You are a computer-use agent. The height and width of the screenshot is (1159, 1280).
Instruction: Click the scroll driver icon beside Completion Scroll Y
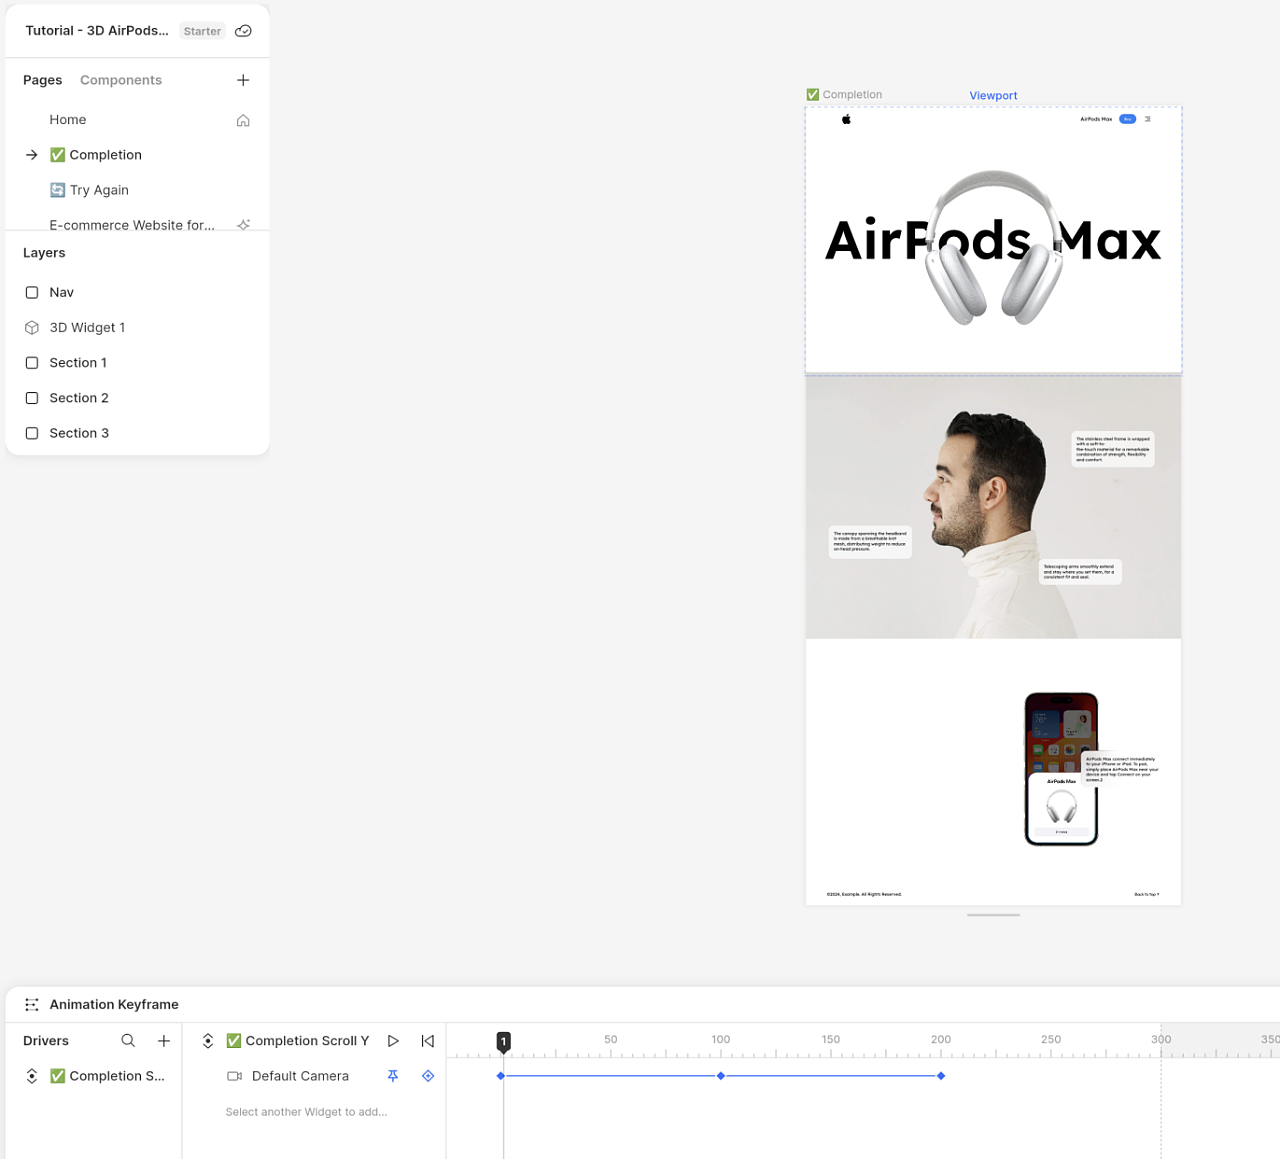pyautogui.click(x=208, y=1041)
